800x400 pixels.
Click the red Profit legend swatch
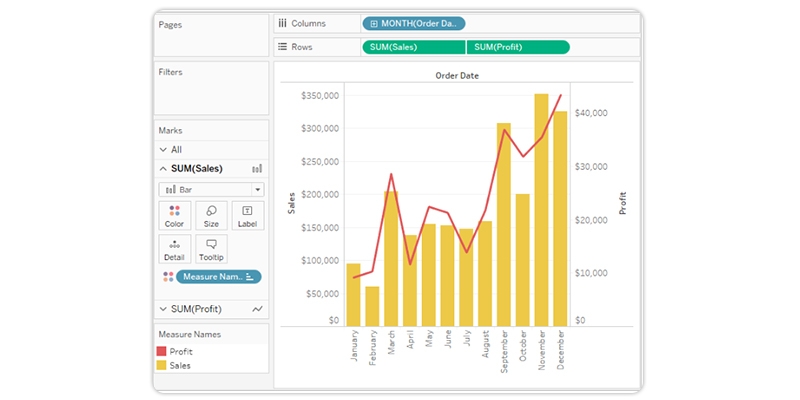[x=161, y=352]
